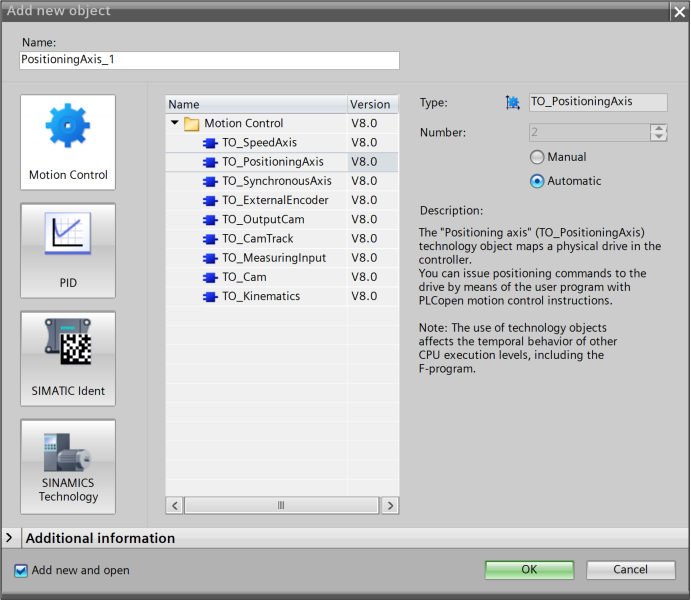The image size is (691, 601).
Task: Click the list's scroll right arrow
Action: pos(390,505)
